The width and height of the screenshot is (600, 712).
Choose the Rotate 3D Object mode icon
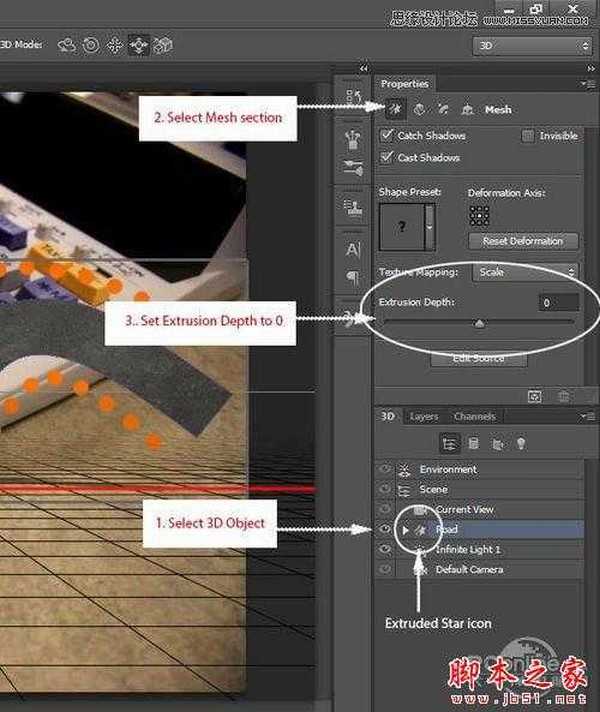[x=68, y=45]
